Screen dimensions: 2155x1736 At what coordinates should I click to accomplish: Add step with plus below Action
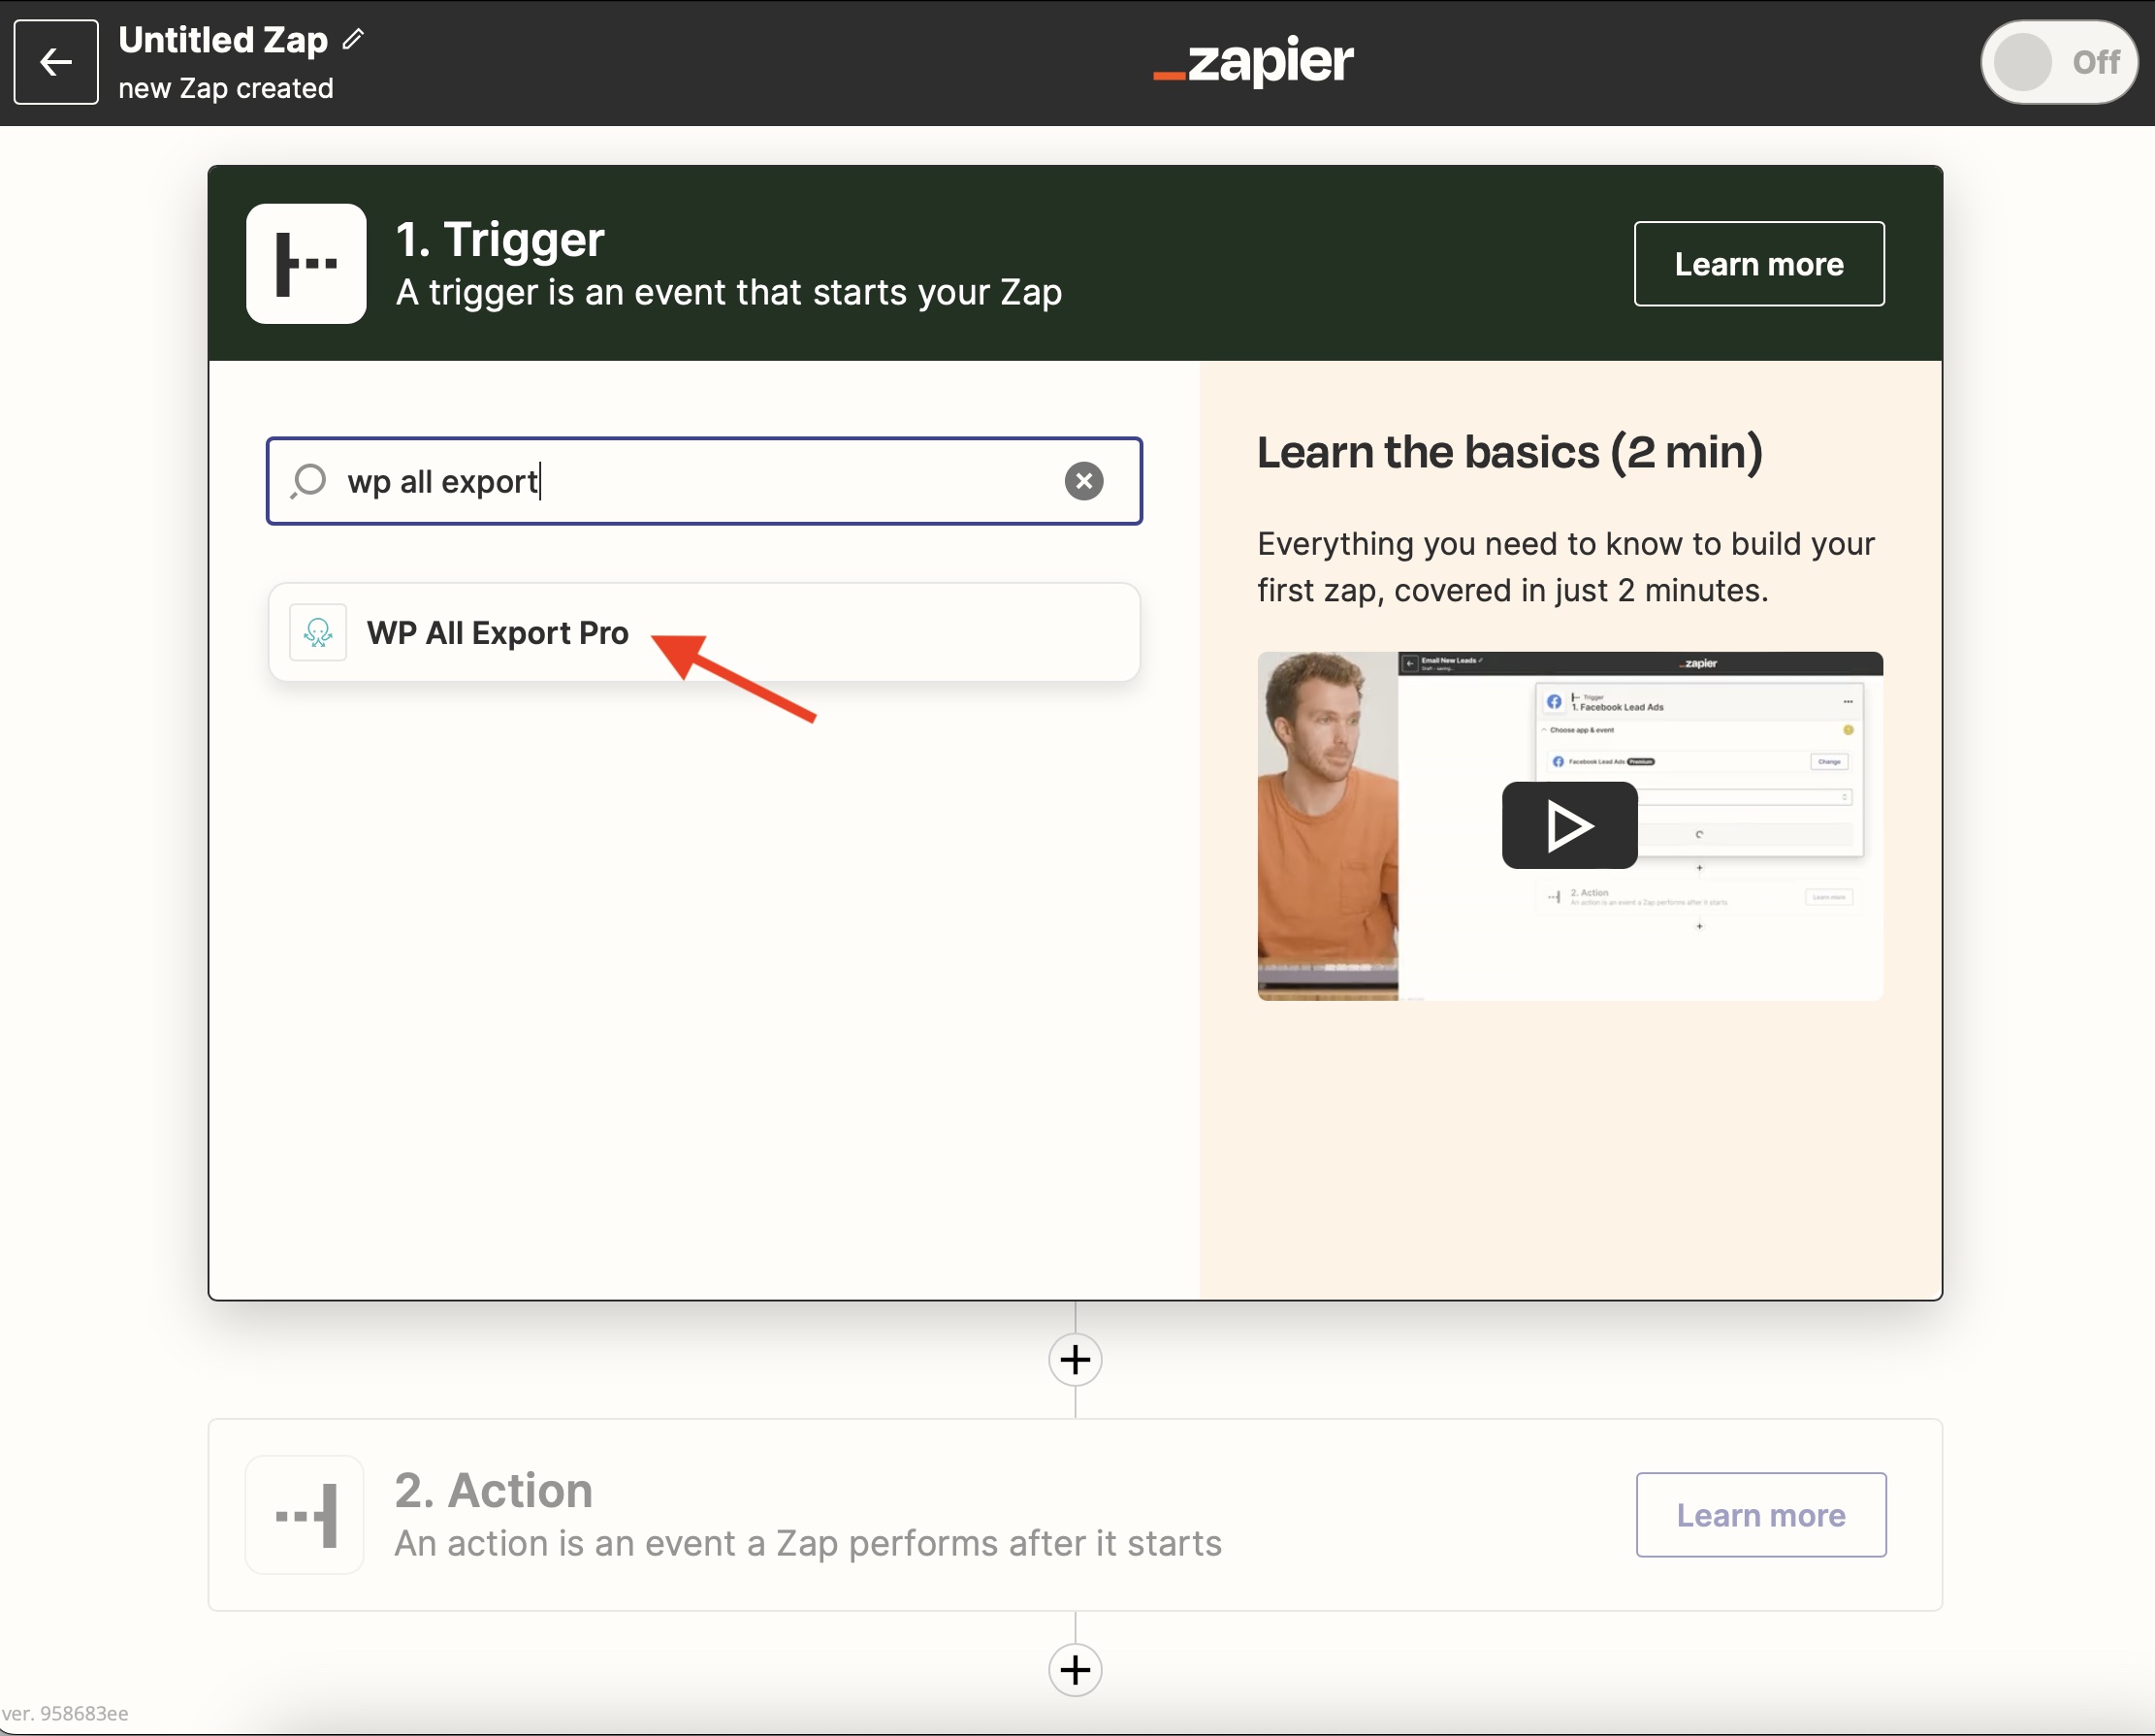[x=1075, y=1670]
